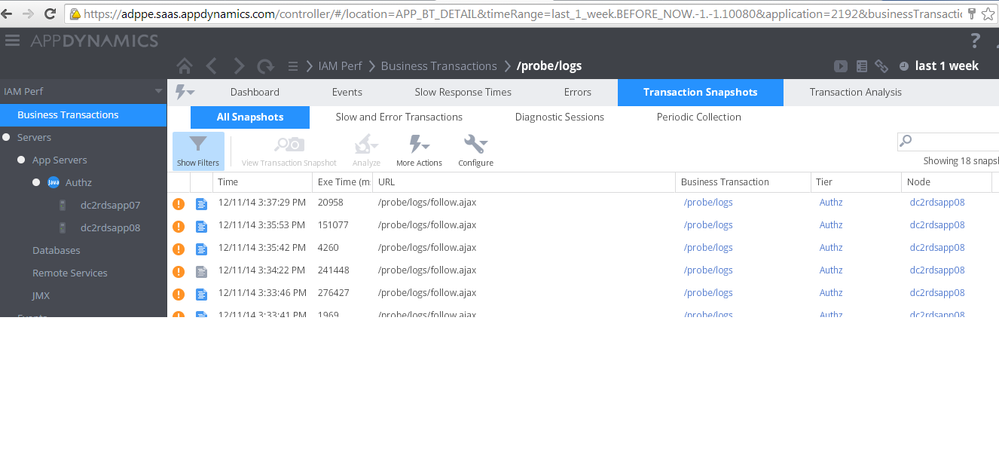Open Databases in the sidebar
The width and height of the screenshot is (999, 470).
click(56, 251)
